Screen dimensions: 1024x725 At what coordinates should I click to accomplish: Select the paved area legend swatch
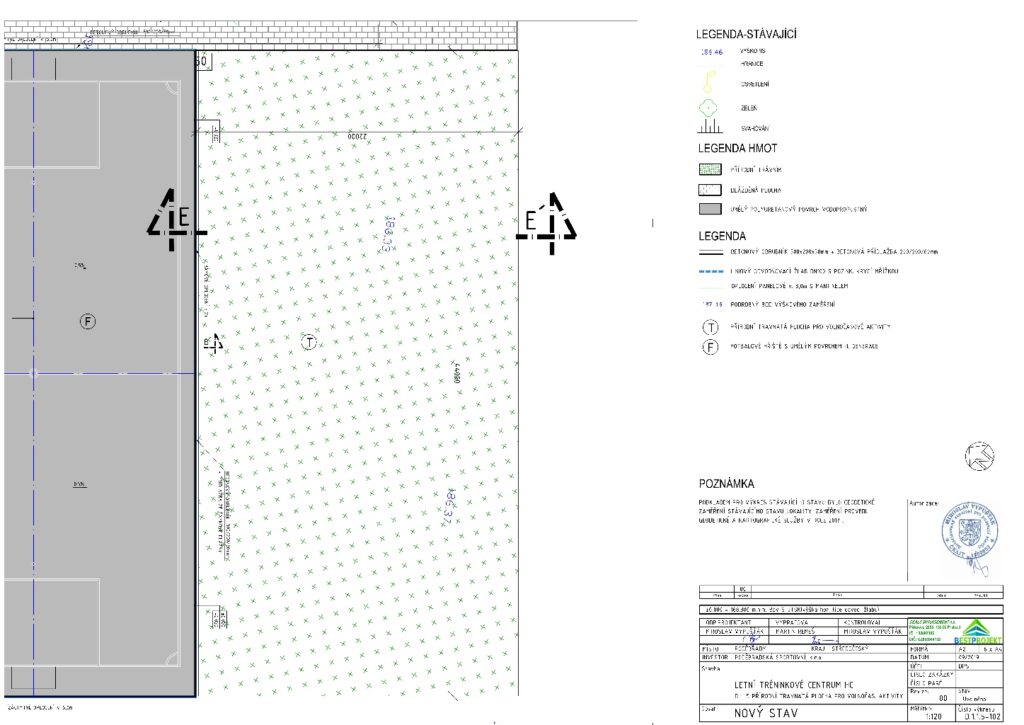pyautogui.click(x=709, y=189)
